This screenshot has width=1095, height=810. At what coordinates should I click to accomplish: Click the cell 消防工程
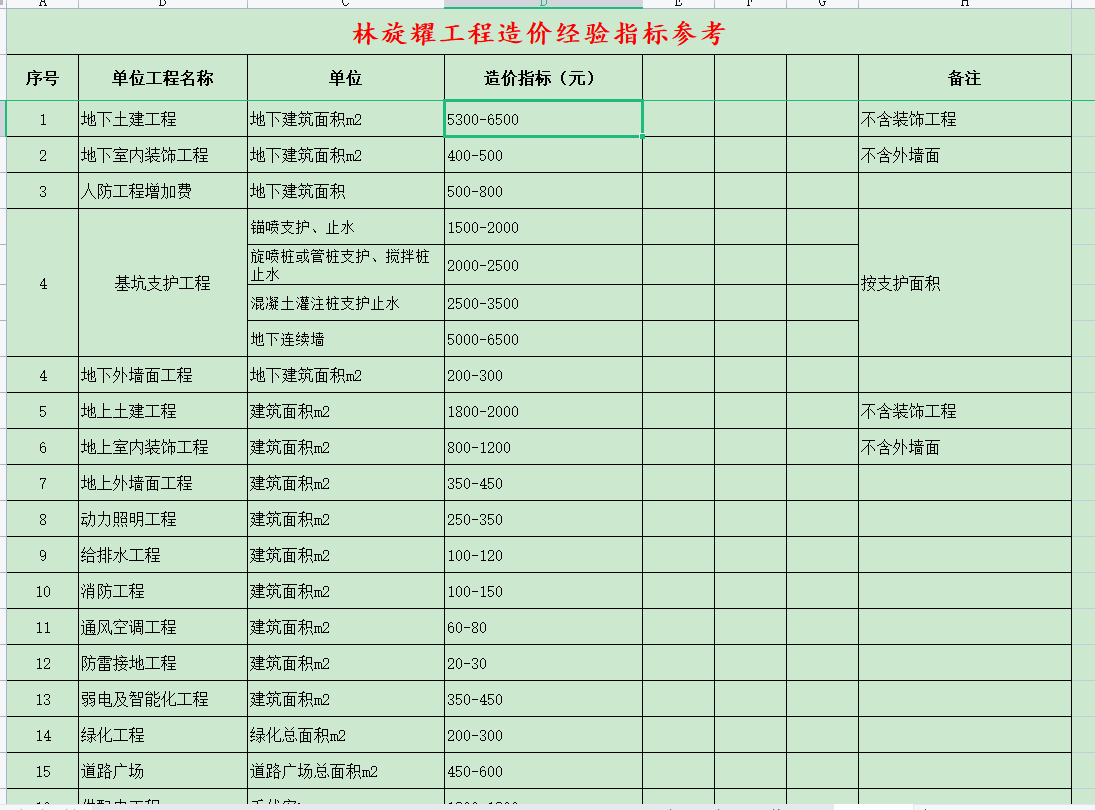tap(163, 591)
